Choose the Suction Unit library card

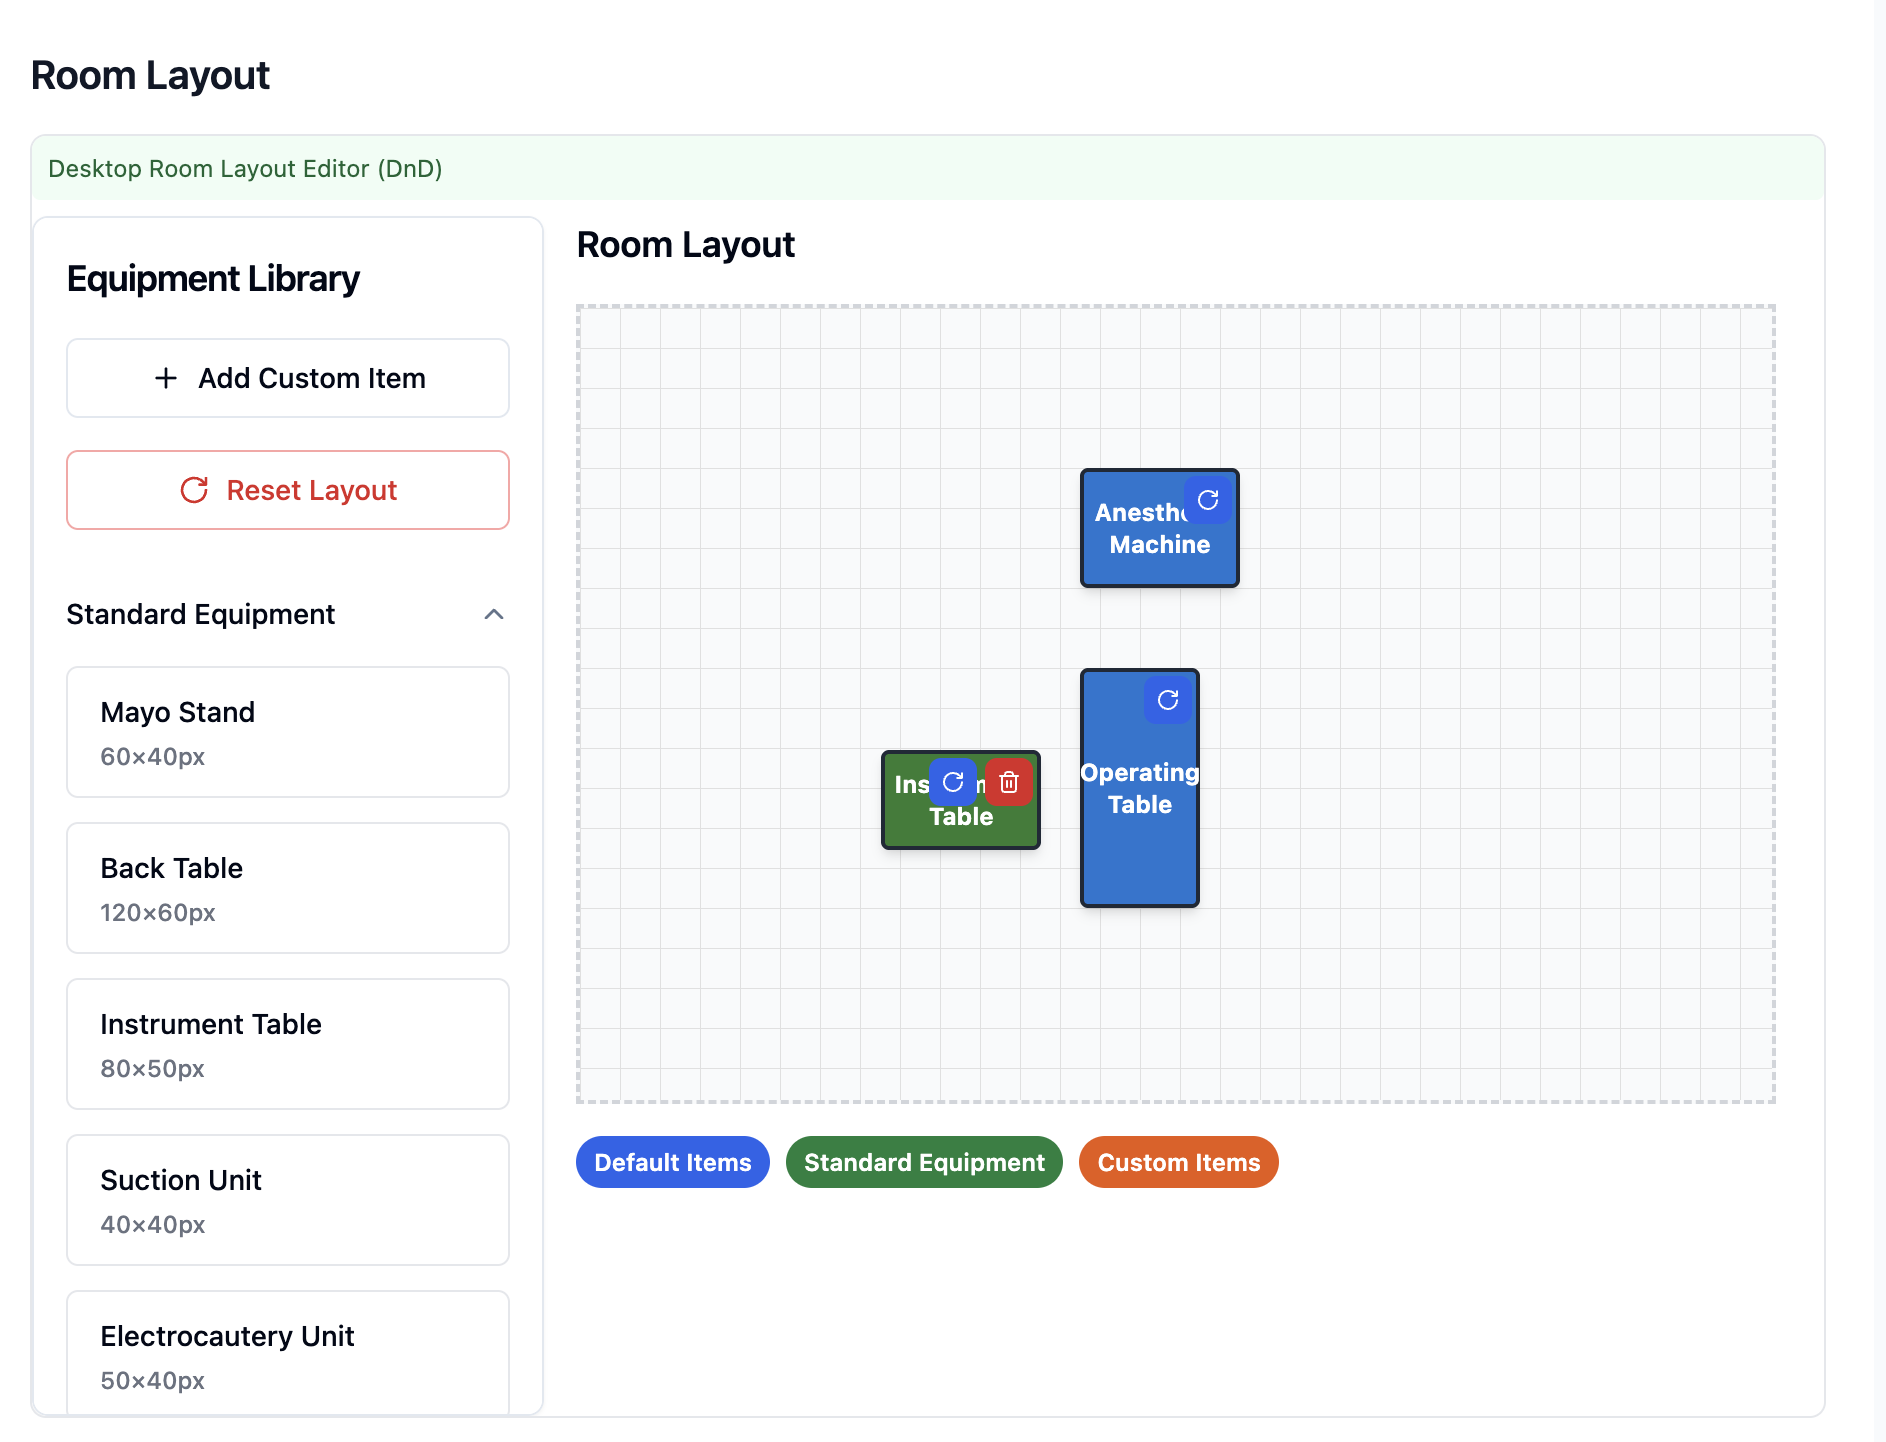pyautogui.click(x=288, y=1200)
